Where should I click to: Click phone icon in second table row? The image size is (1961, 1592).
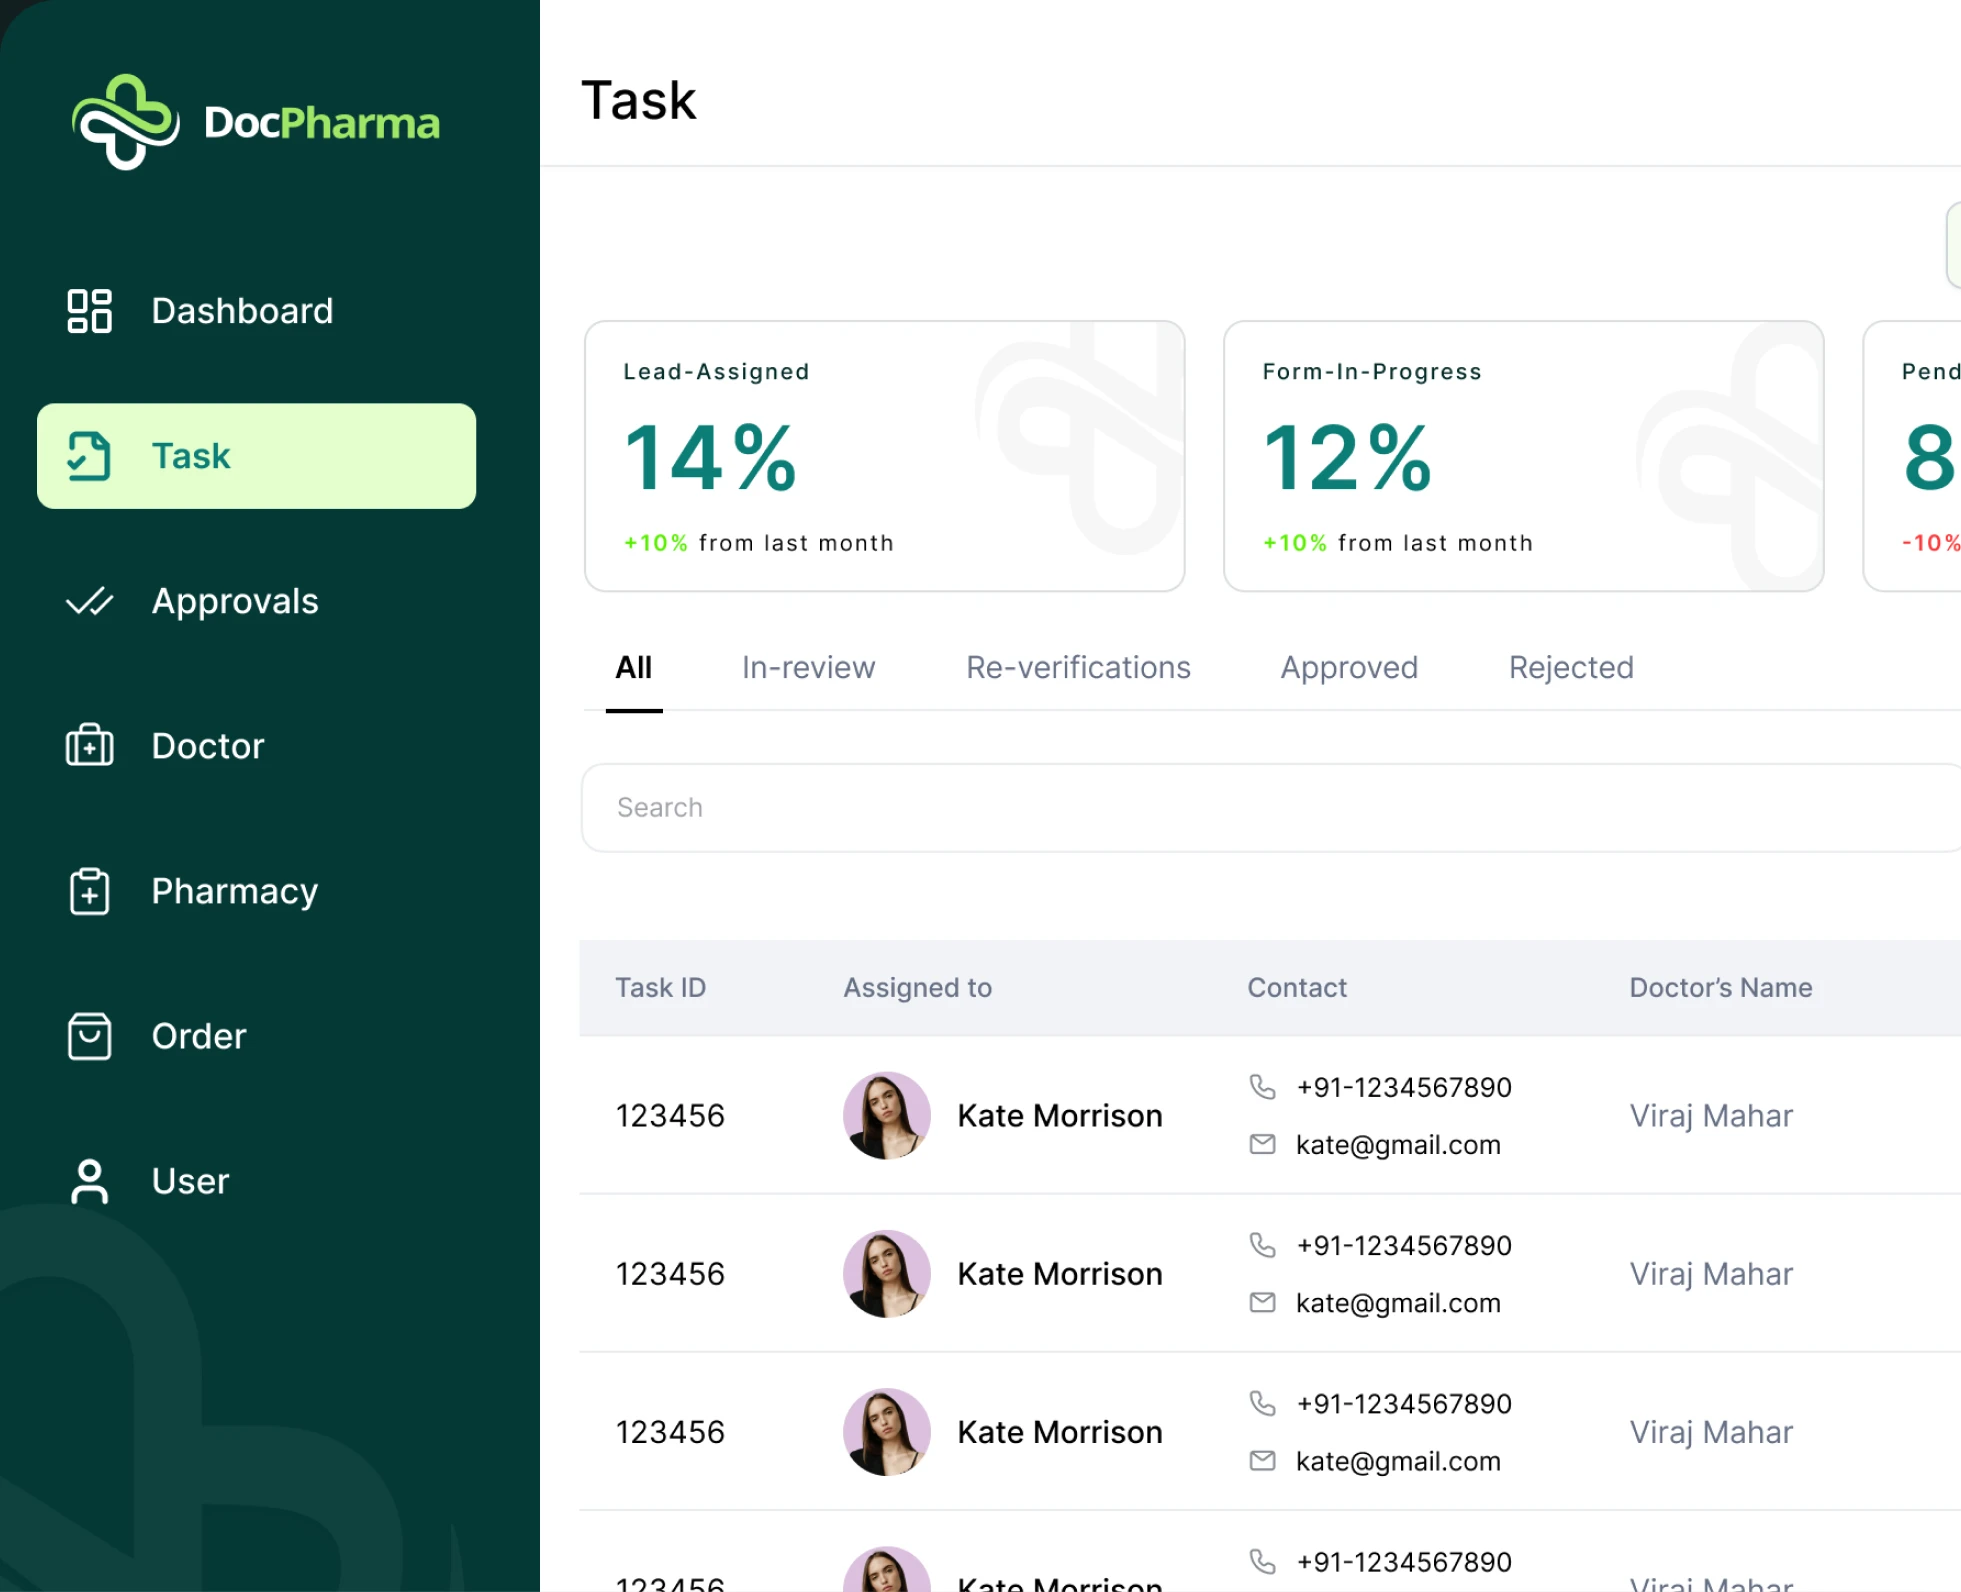(1263, 1245)
